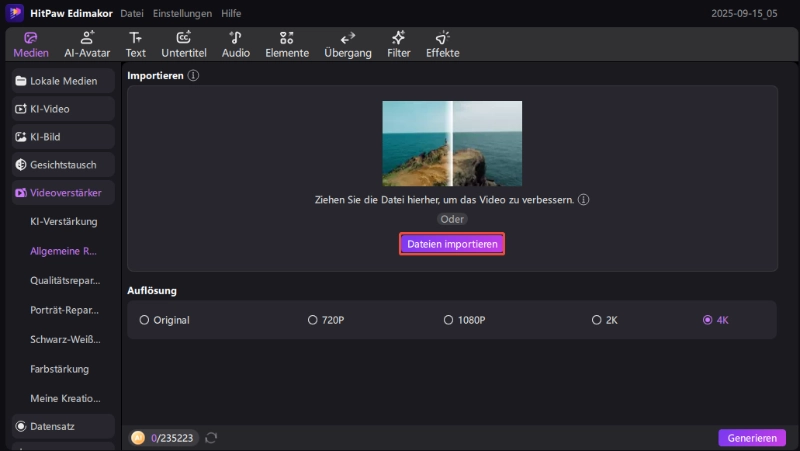The image size is (800, 451).
Task: Click info icon after drag-file hint
Action: (x=583, y=199)
